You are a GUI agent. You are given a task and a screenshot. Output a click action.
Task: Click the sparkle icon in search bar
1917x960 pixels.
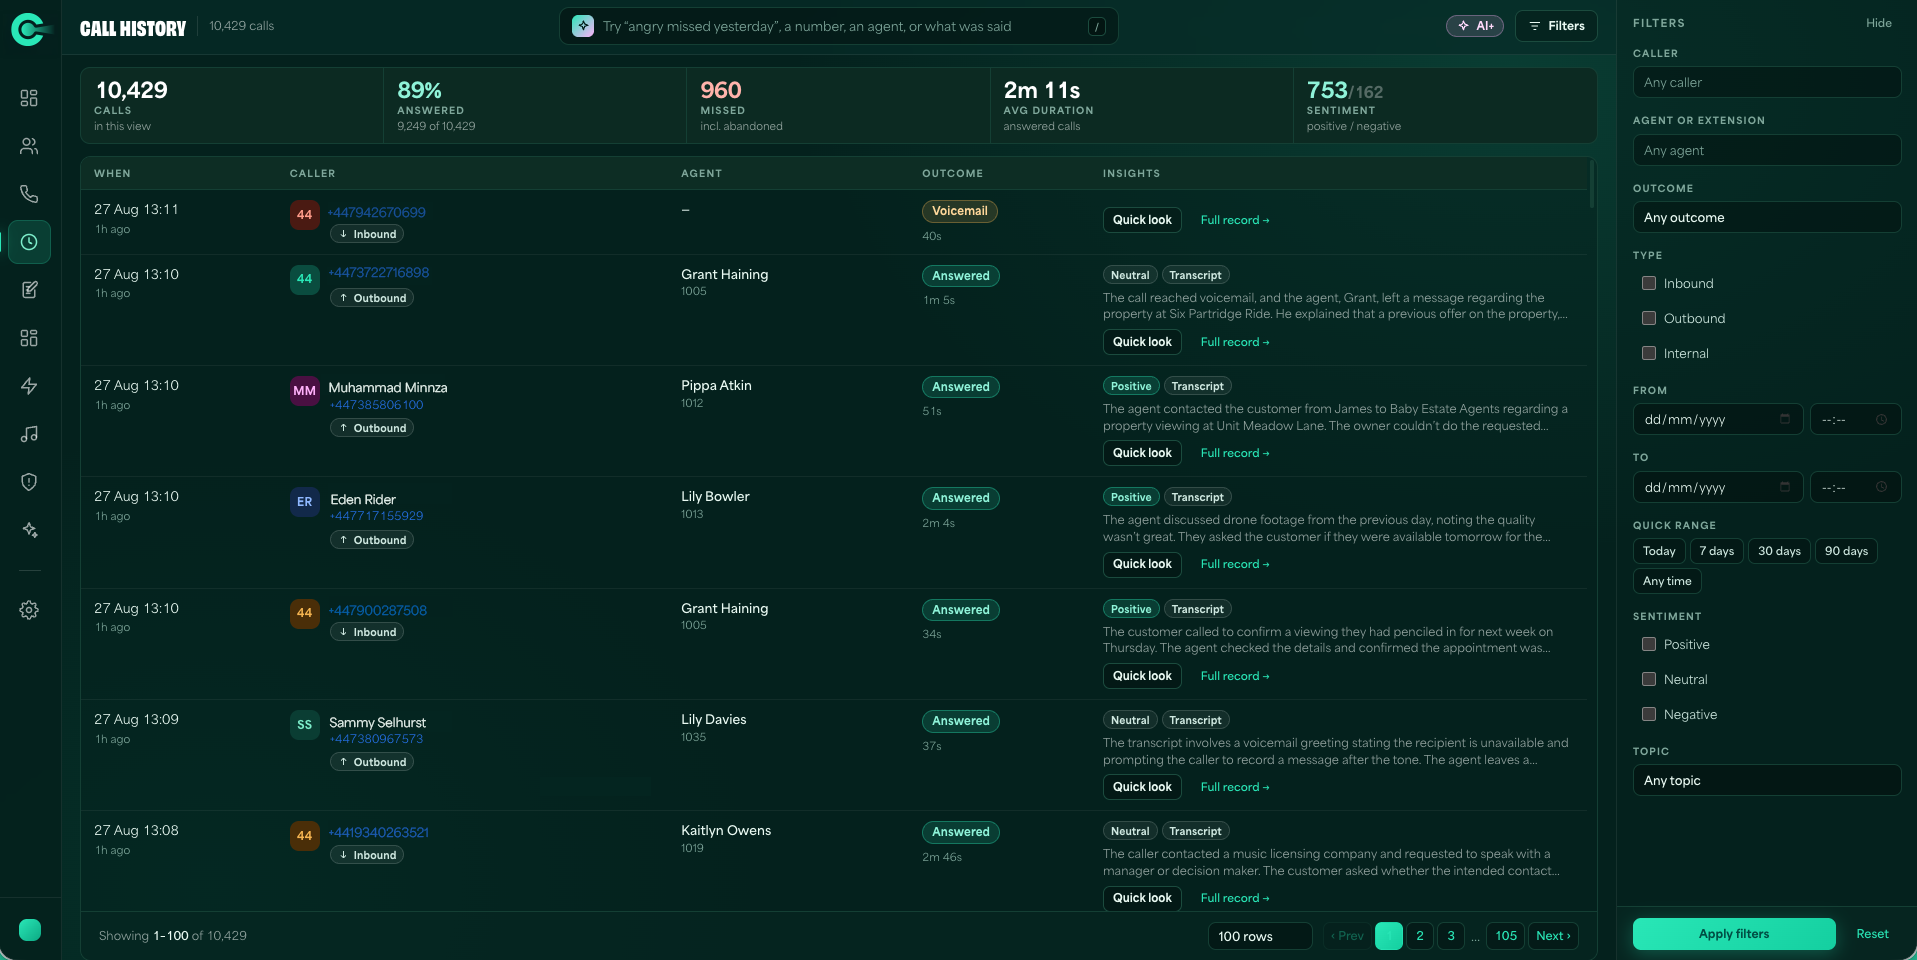(x=583, y=27)
